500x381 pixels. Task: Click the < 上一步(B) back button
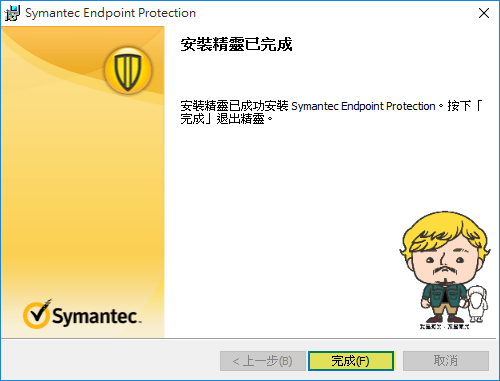click(263, 361)
